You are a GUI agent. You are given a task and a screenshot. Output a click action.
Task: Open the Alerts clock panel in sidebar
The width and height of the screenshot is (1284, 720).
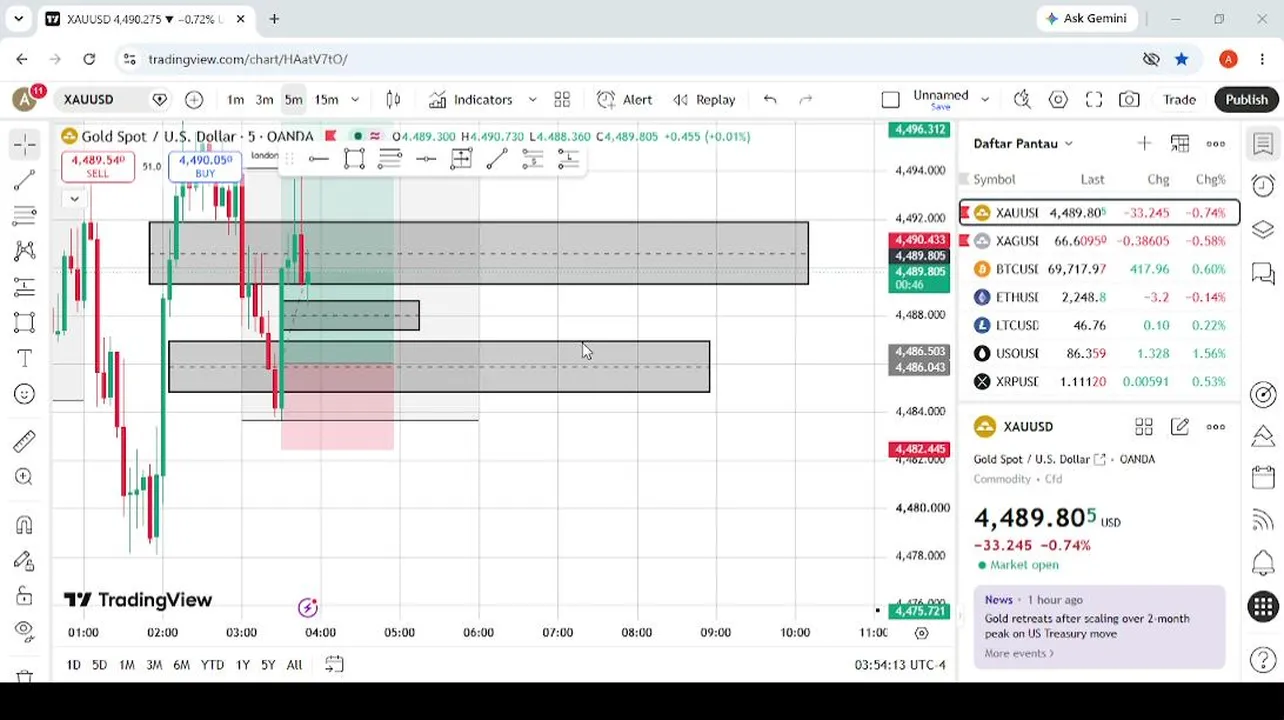(1263, 186)
